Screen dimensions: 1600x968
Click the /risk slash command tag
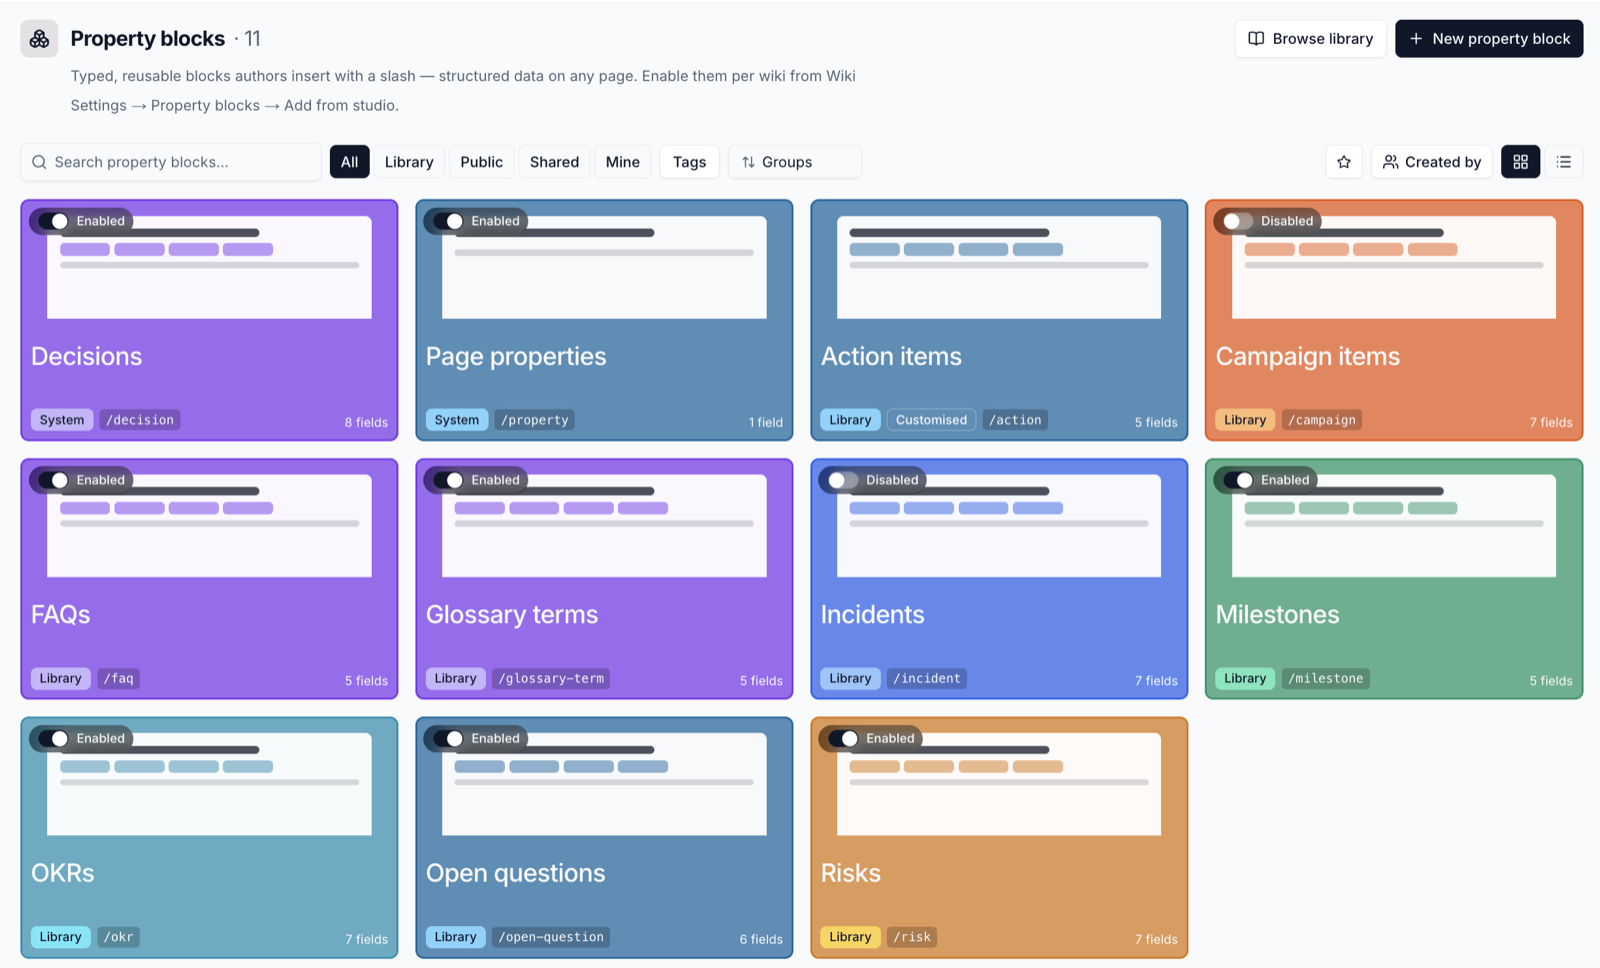(912, 937)
